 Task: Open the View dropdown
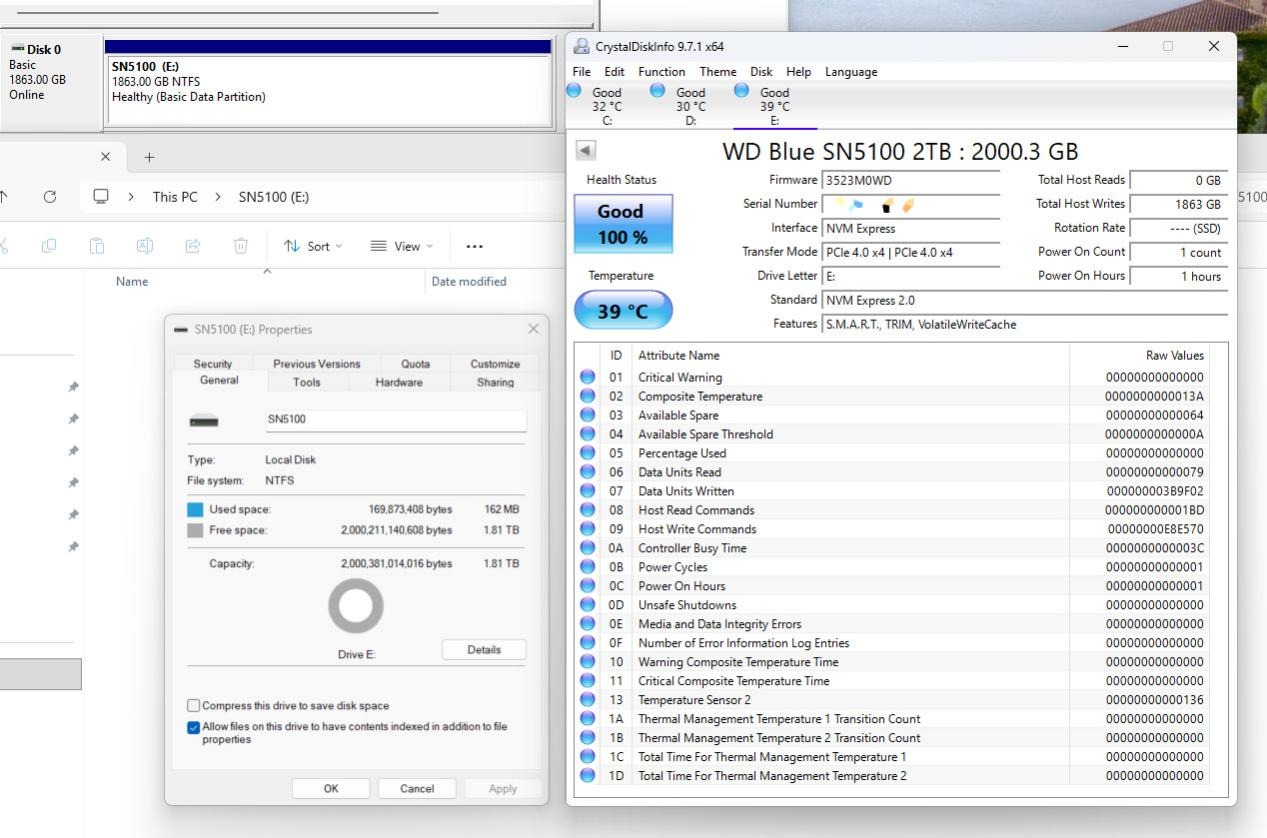(400, 245)
